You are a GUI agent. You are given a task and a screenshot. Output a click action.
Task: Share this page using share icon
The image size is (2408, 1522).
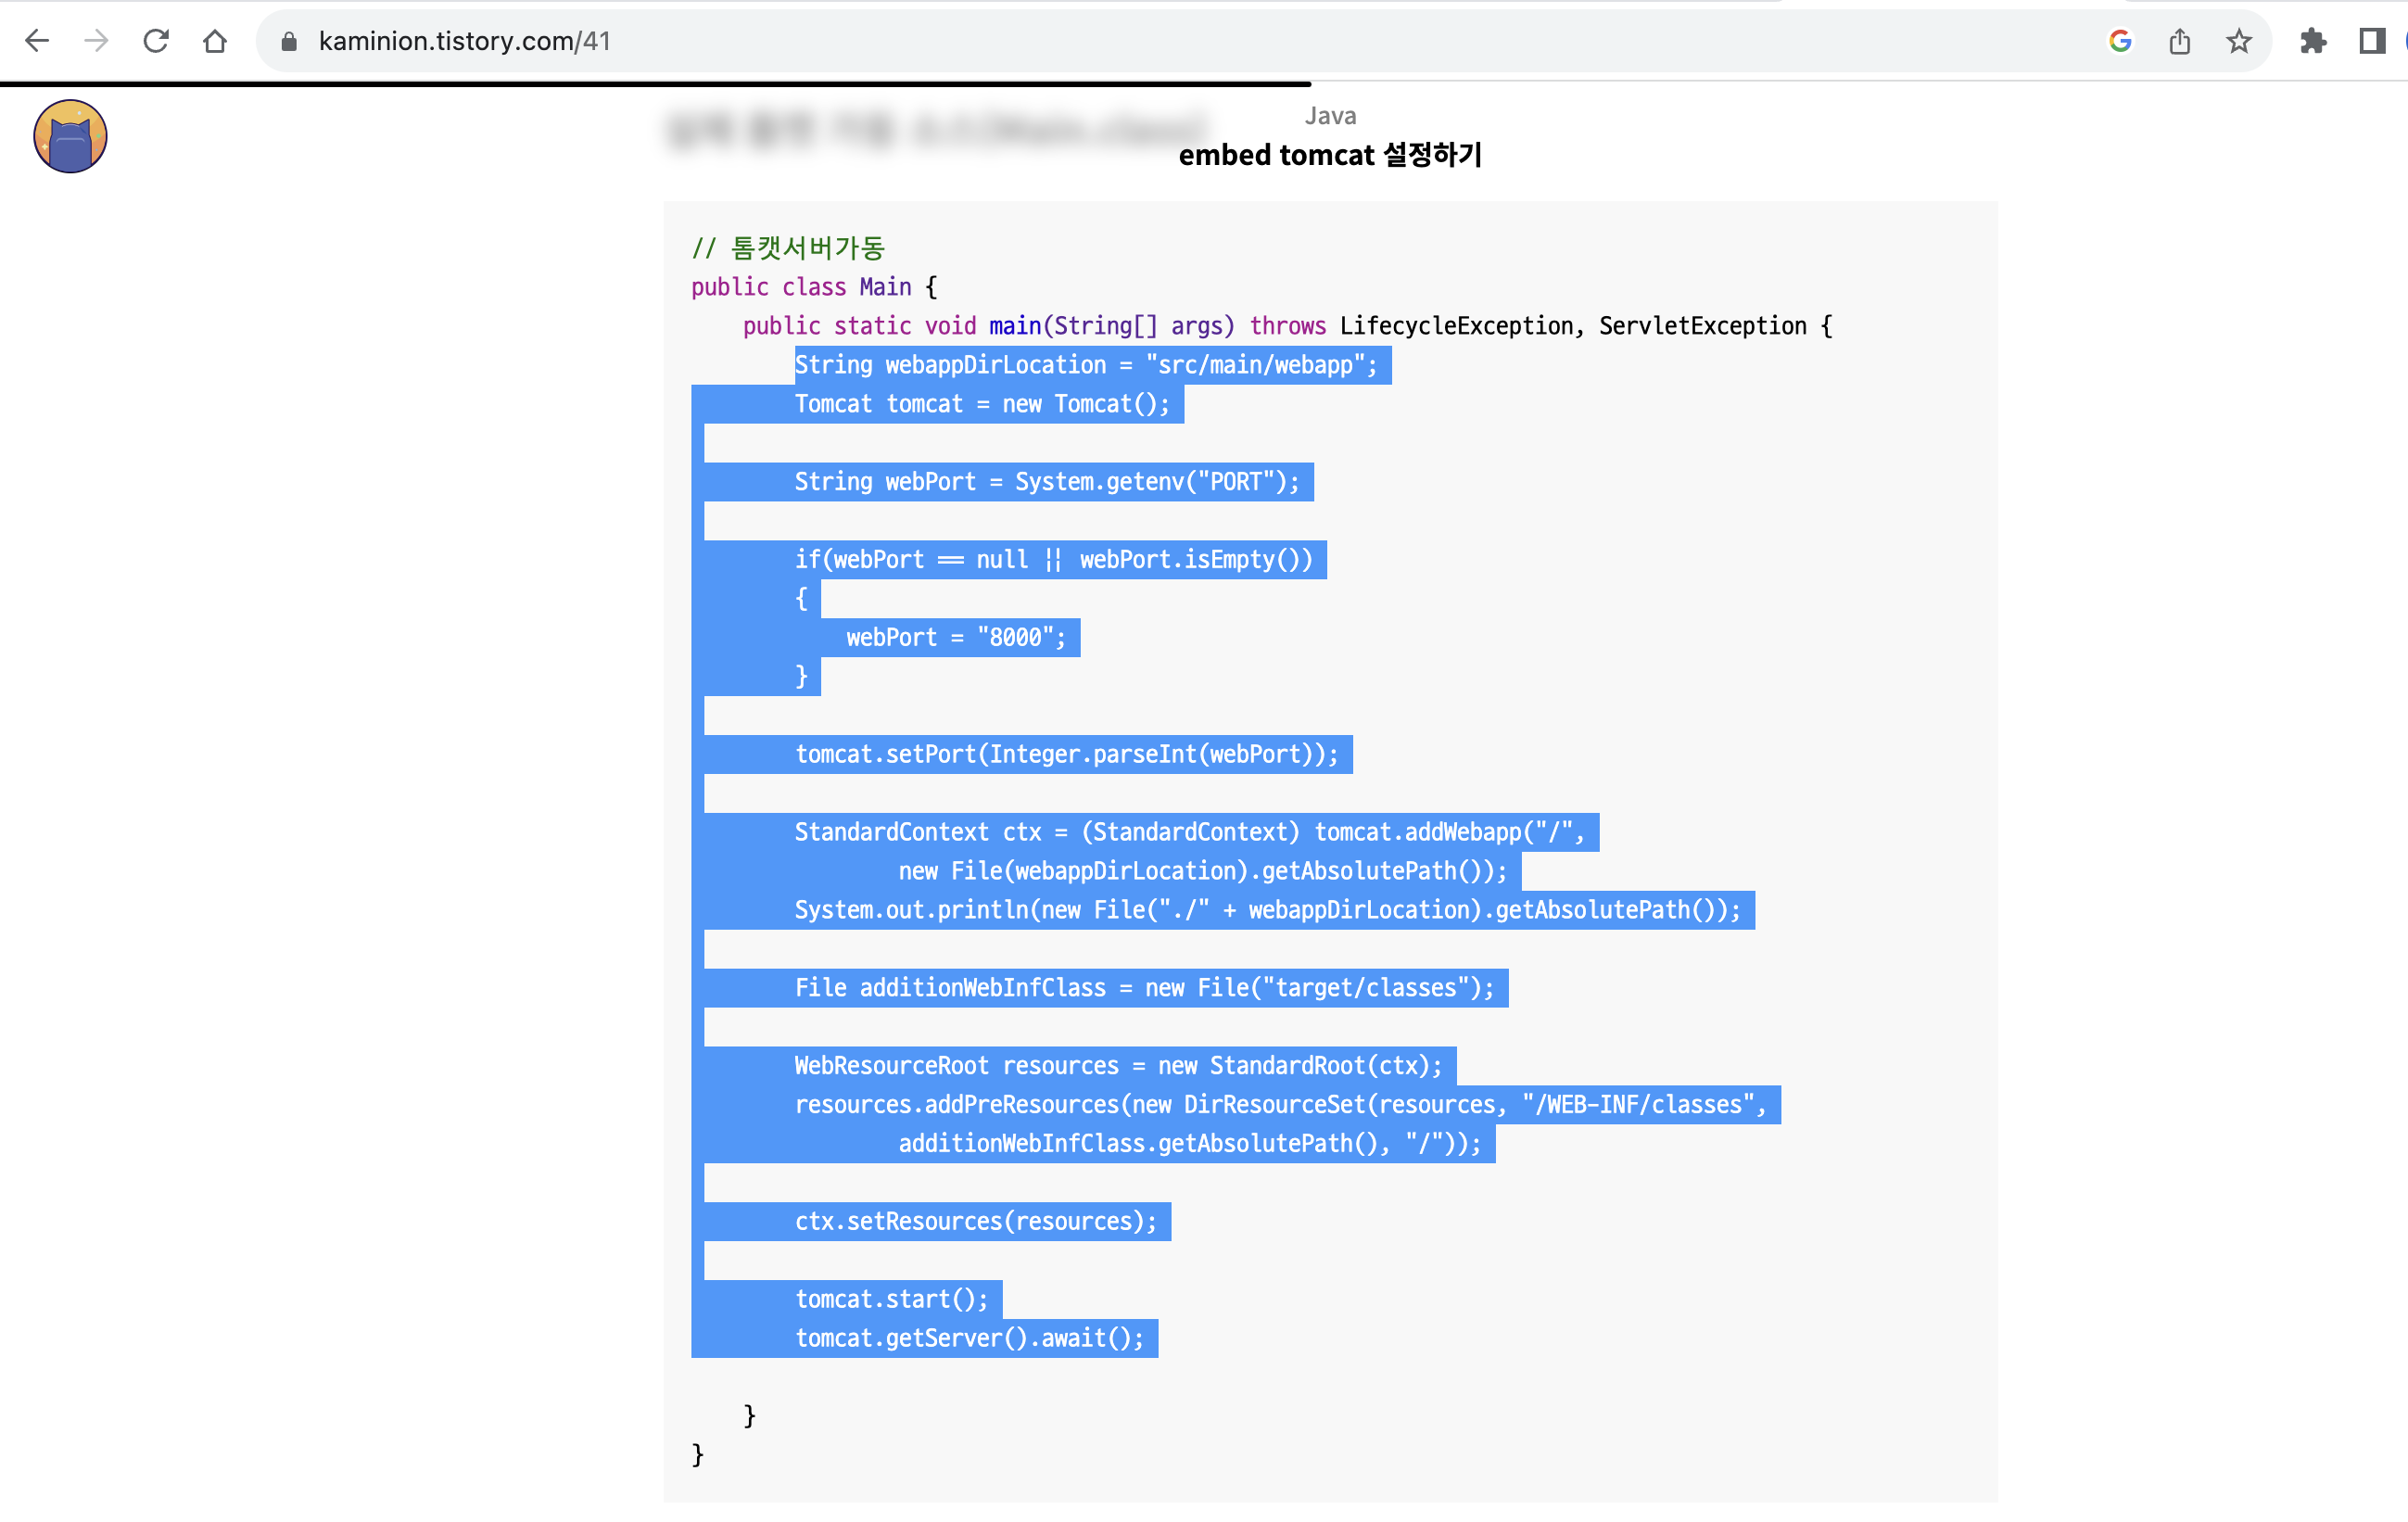click(x=2179, y=41)
